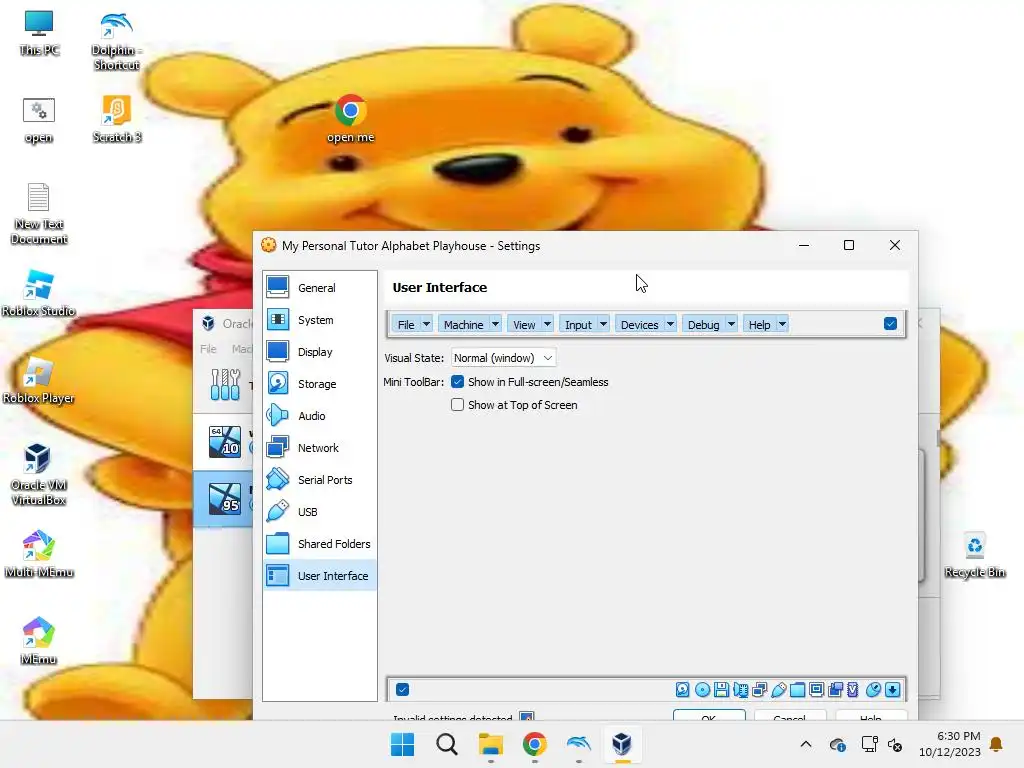Viewport: 1024px width, 768px height.
Task: Open File Explorer from the taskbar
Action: coord(490,744)
